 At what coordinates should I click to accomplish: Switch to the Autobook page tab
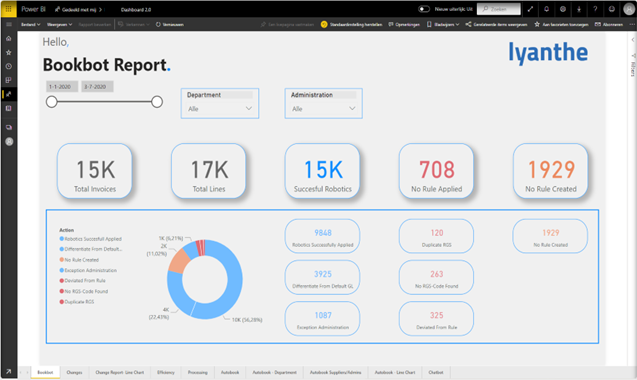230,372
